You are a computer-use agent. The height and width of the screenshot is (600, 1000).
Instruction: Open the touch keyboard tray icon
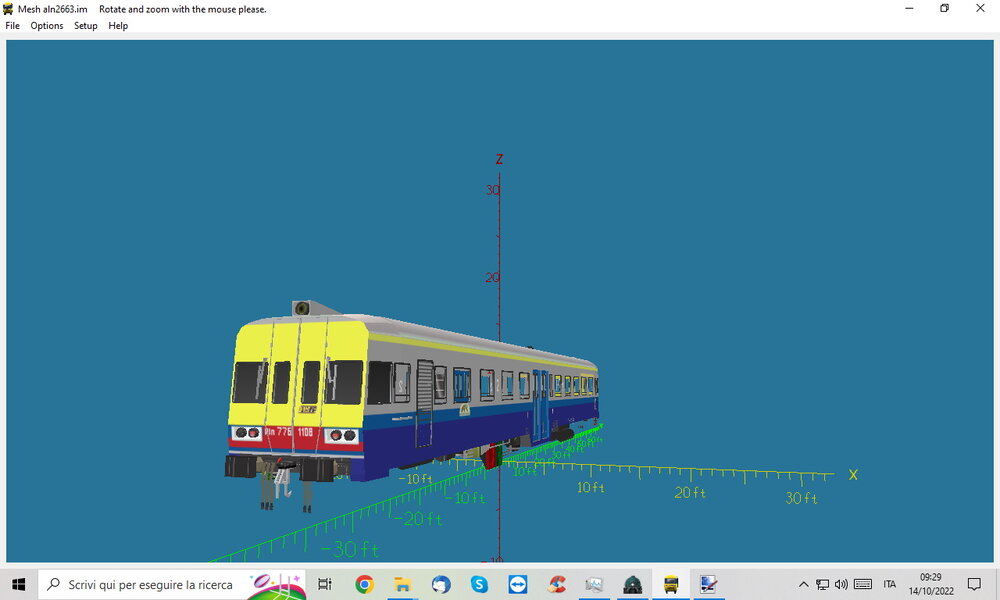[863, 584]
